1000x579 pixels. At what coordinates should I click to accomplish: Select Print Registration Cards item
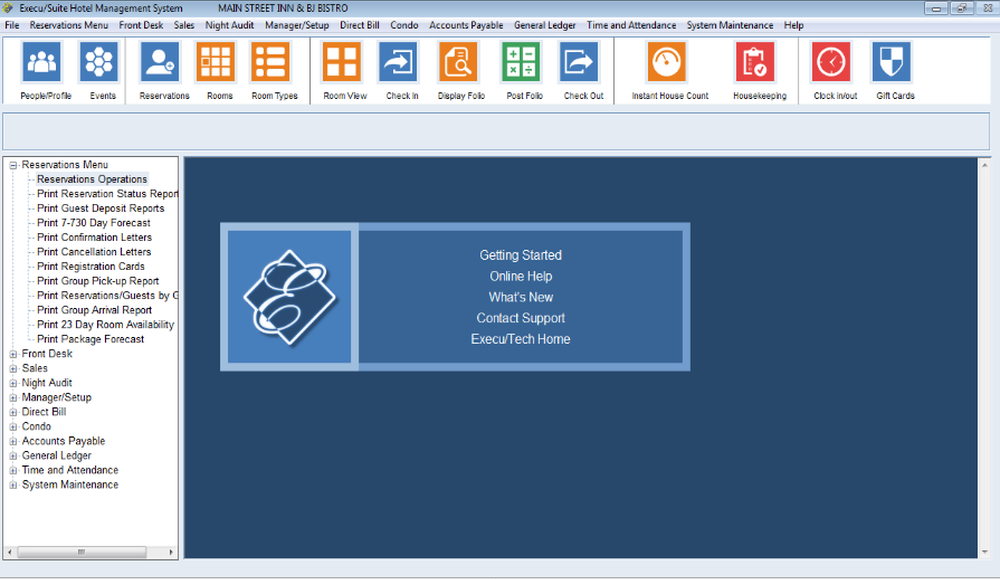coord(91,267)
